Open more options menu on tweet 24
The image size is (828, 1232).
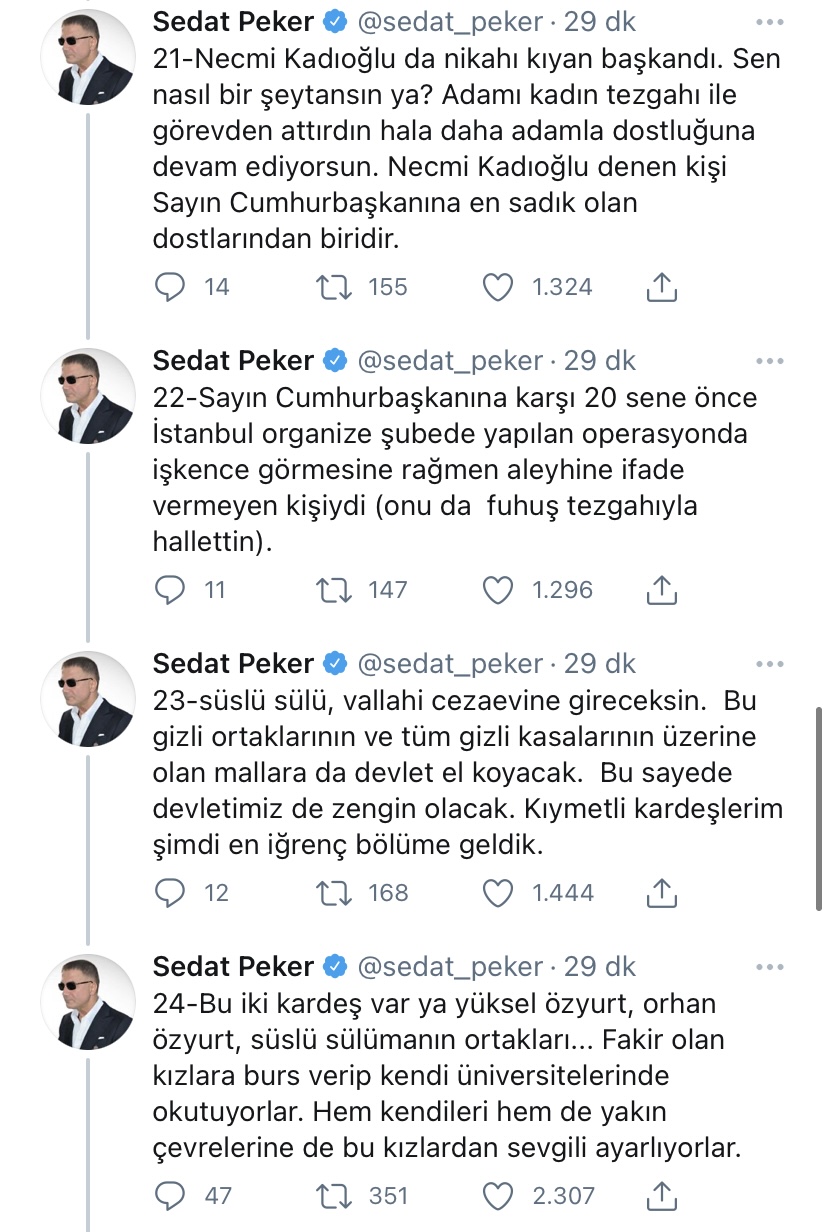[768, 967]
